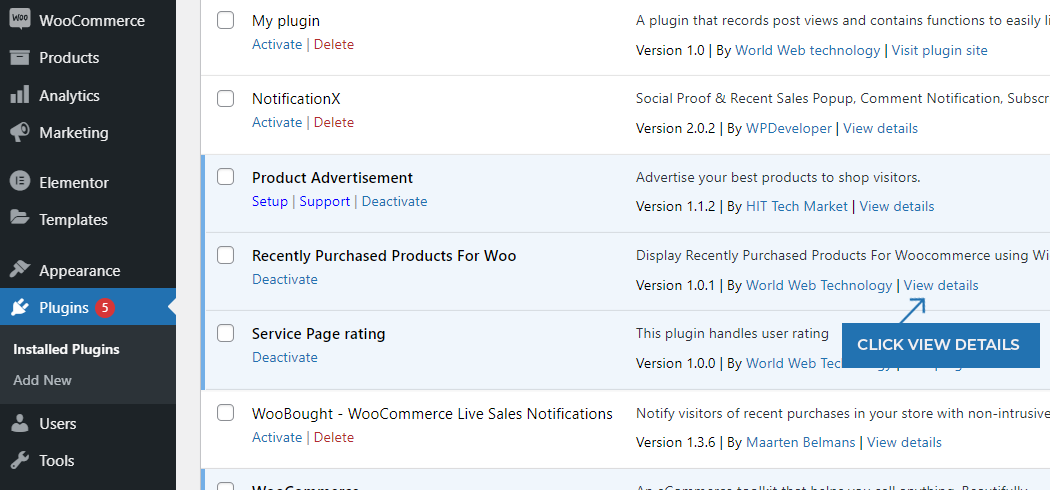Click 'Advertise your best products' description text
Screen dimensions: 1050x490
pyautogui.click(x=778, y=177)
